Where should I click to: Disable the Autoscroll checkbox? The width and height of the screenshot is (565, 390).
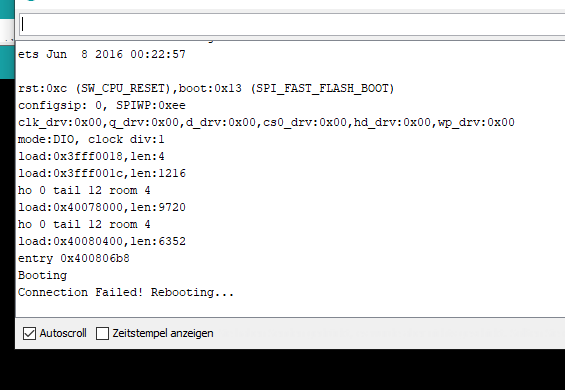click(29, 333)
